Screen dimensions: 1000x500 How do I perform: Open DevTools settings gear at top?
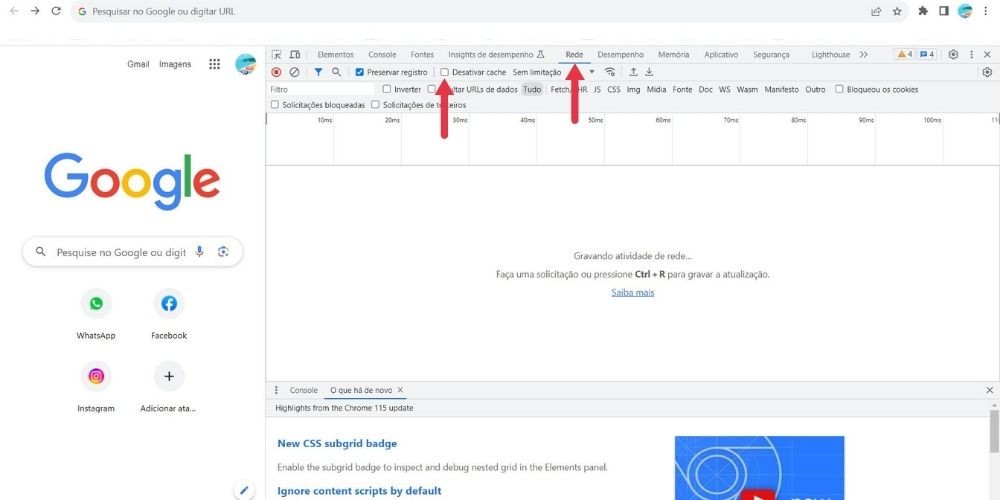pyautogui.click(x=953, y=55)
